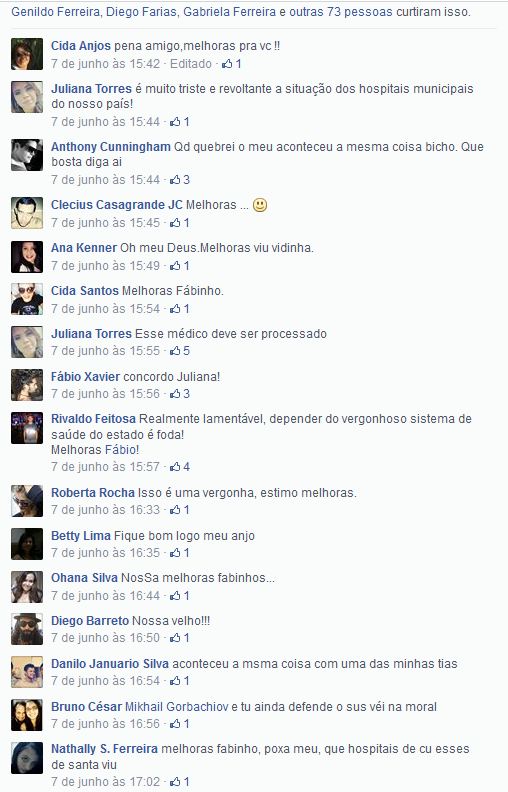Click thumbs-up icon on Rivaldo Feitosa's comment
The image size is (508, 792).
[x=175, y=467]
